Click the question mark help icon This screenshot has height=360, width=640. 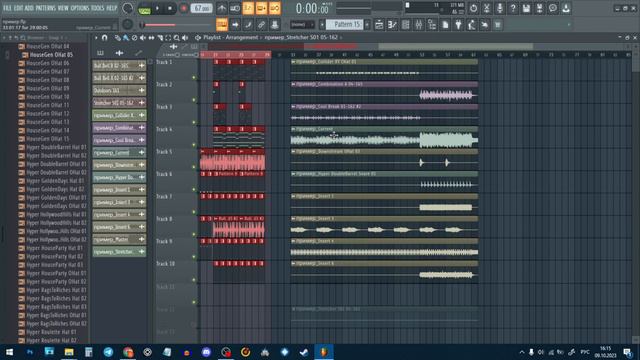tap(513, 8)
